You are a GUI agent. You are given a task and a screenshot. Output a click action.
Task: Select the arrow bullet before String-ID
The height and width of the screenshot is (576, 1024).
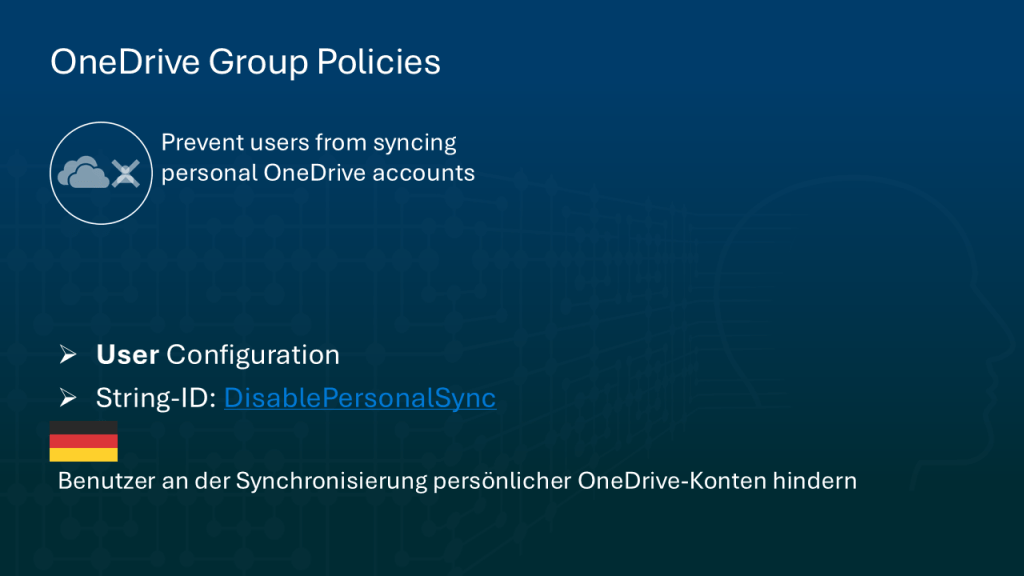(68, 399)
